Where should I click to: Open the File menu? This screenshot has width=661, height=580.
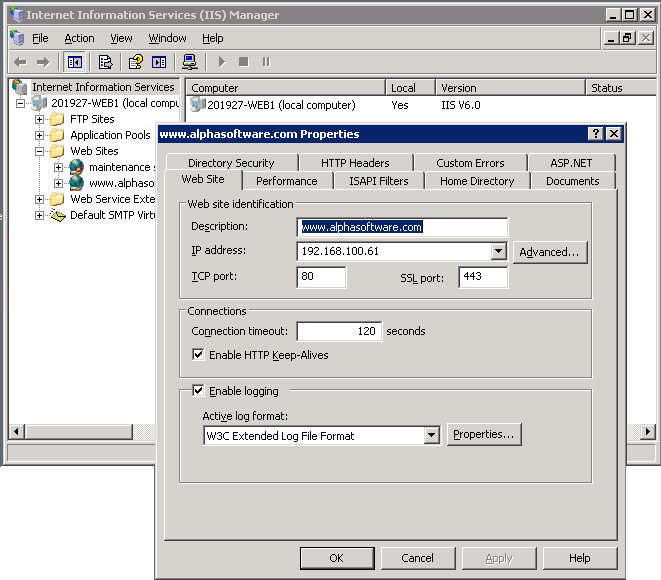pyautogui.click(x=40, y=38)
